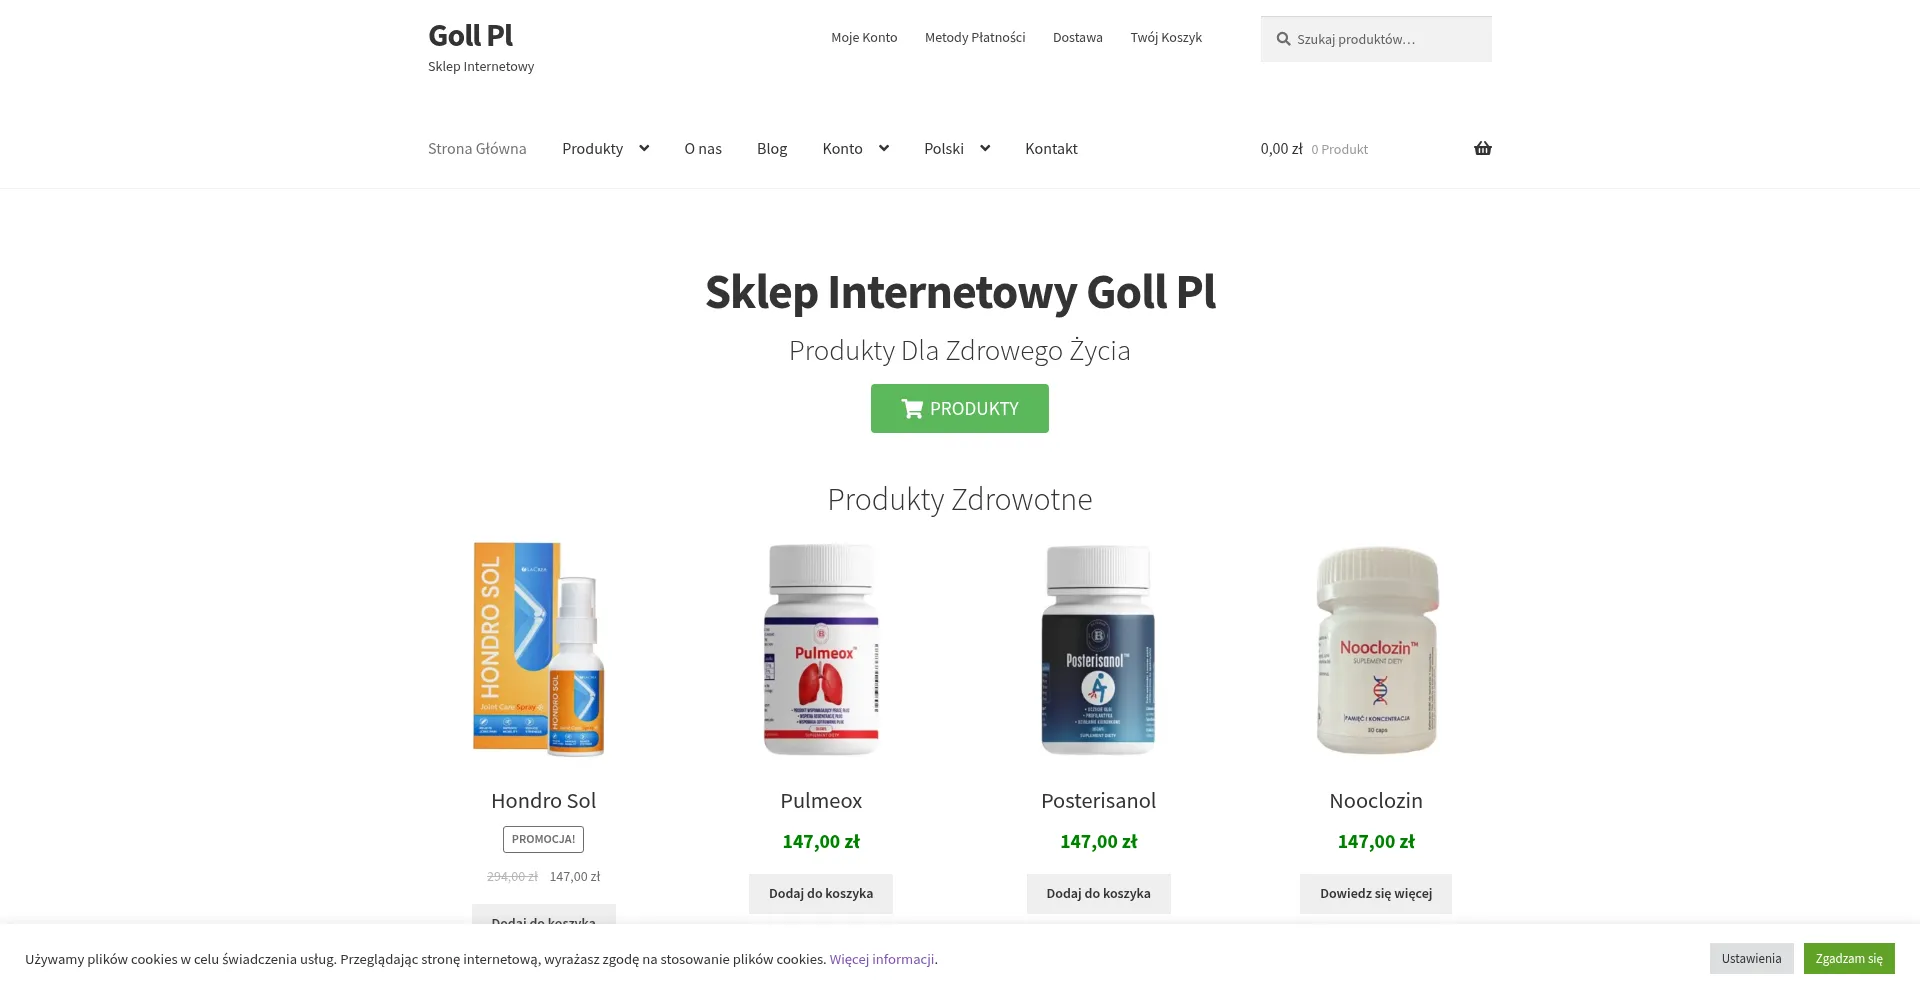Image resolution: width=1920 pixels, height=993 pixels.
Task: Open cookie Ustawienia settings
Action: tap(1751, 958)
